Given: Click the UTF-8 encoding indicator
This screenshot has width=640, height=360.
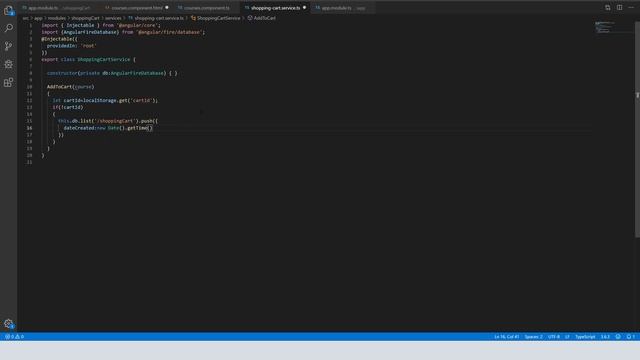Looking at the screenshot, I should (x=554, y=337).
